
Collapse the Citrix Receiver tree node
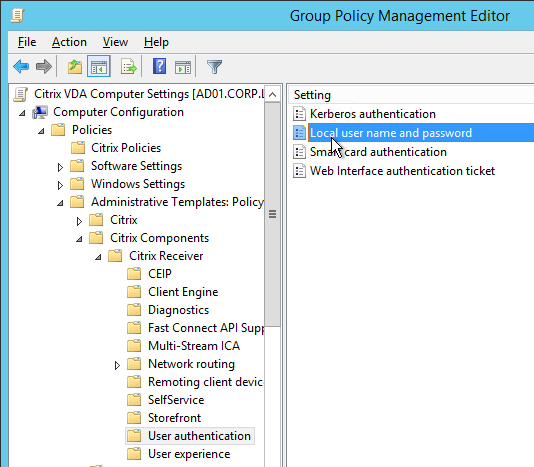pyautogui.click(x=98, y=257)
